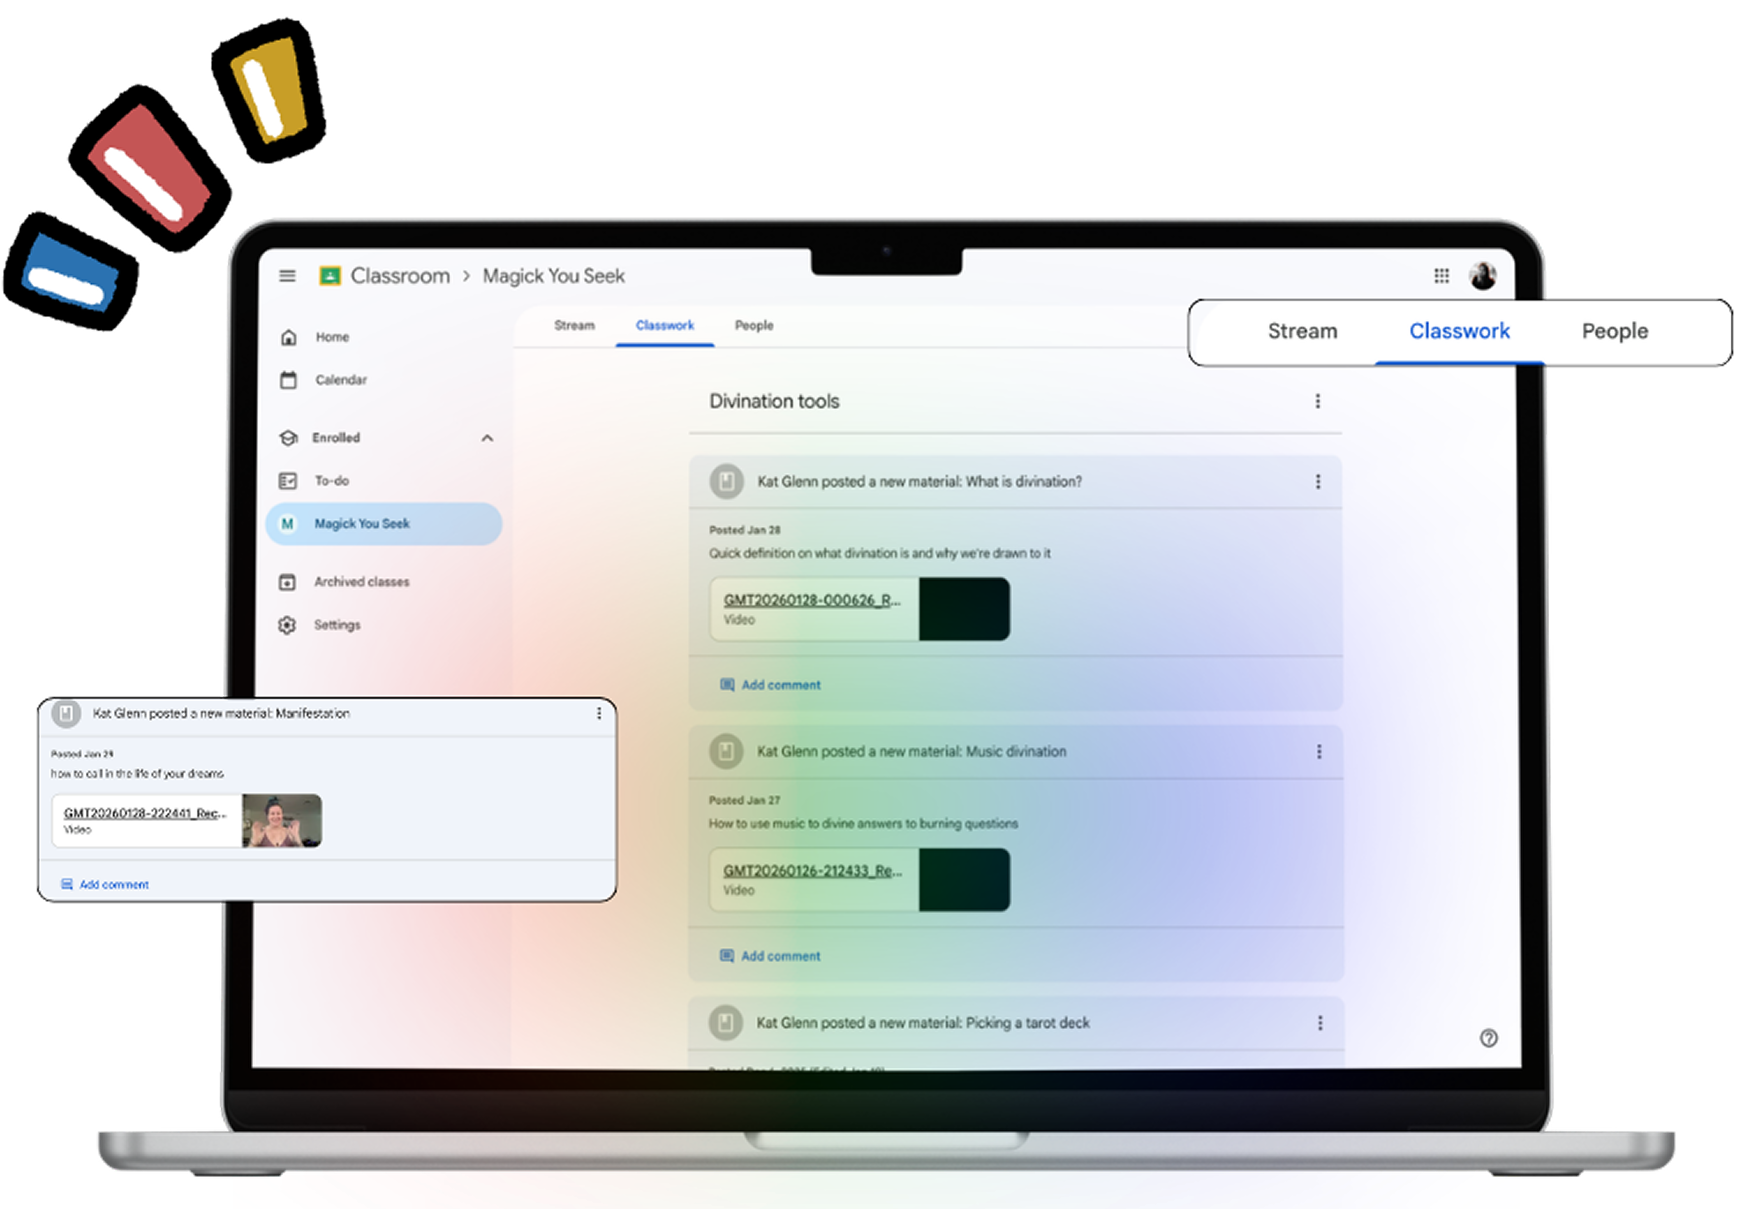Open the Manifestation video thumbnail
This screenshot has width=1753, height=1209.
[281, 821]
